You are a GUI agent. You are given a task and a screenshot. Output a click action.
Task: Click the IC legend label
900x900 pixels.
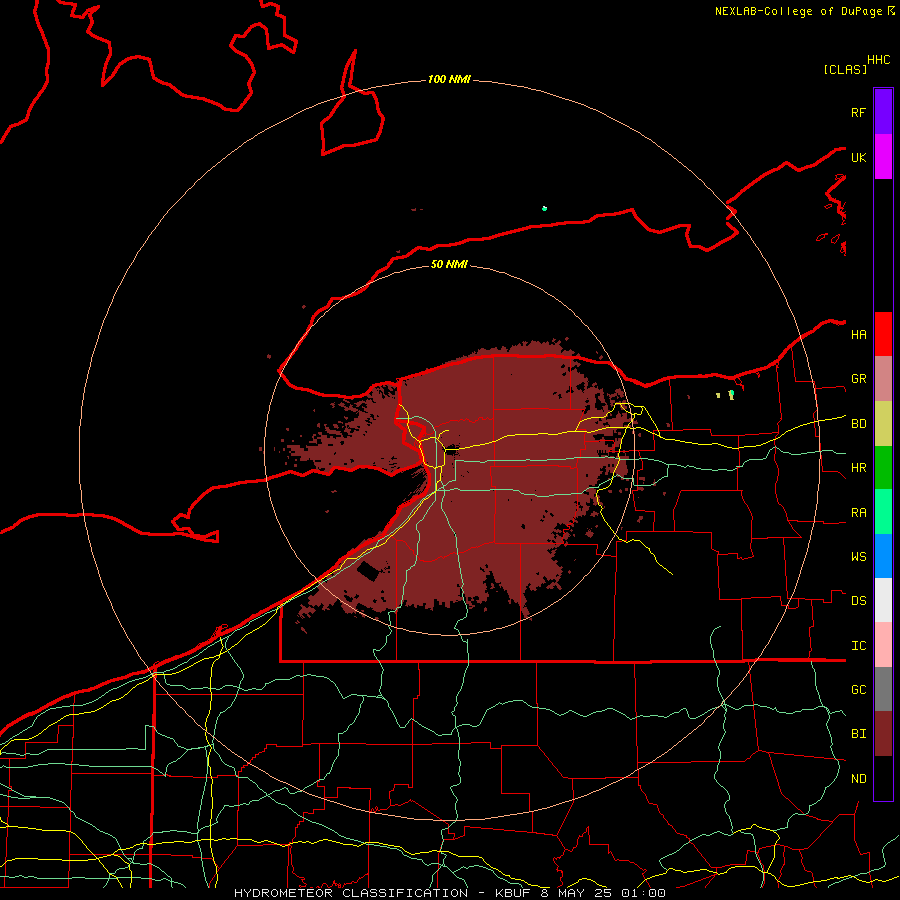[858, 646]
